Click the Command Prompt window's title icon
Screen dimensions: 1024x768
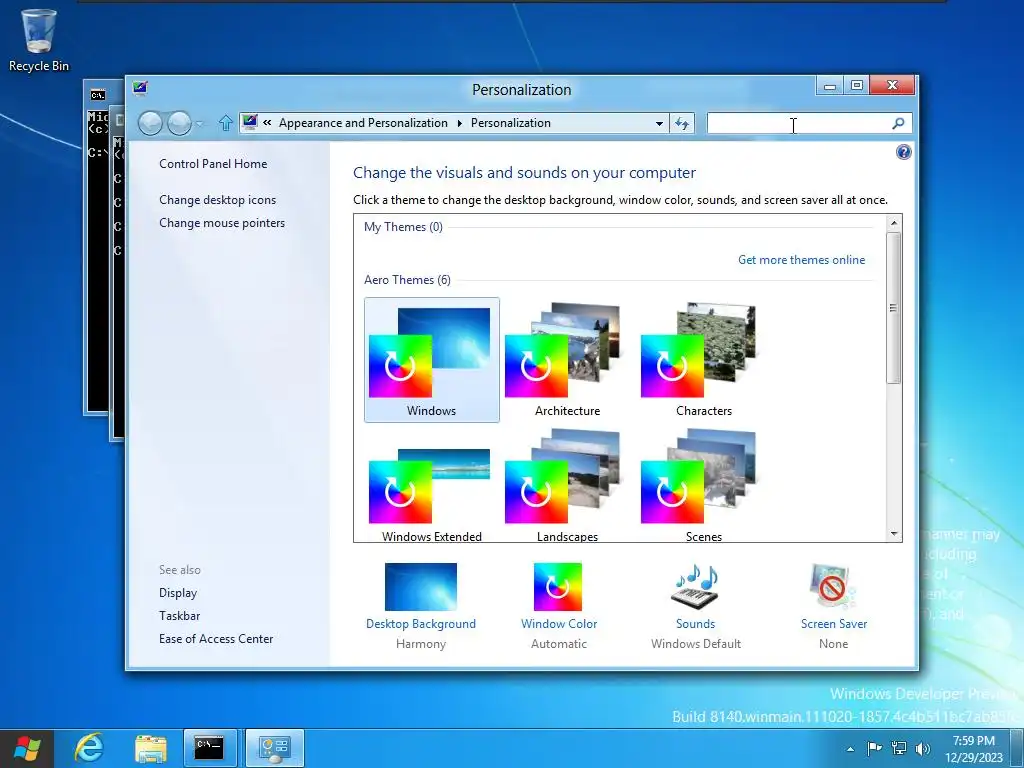point(98,95)
